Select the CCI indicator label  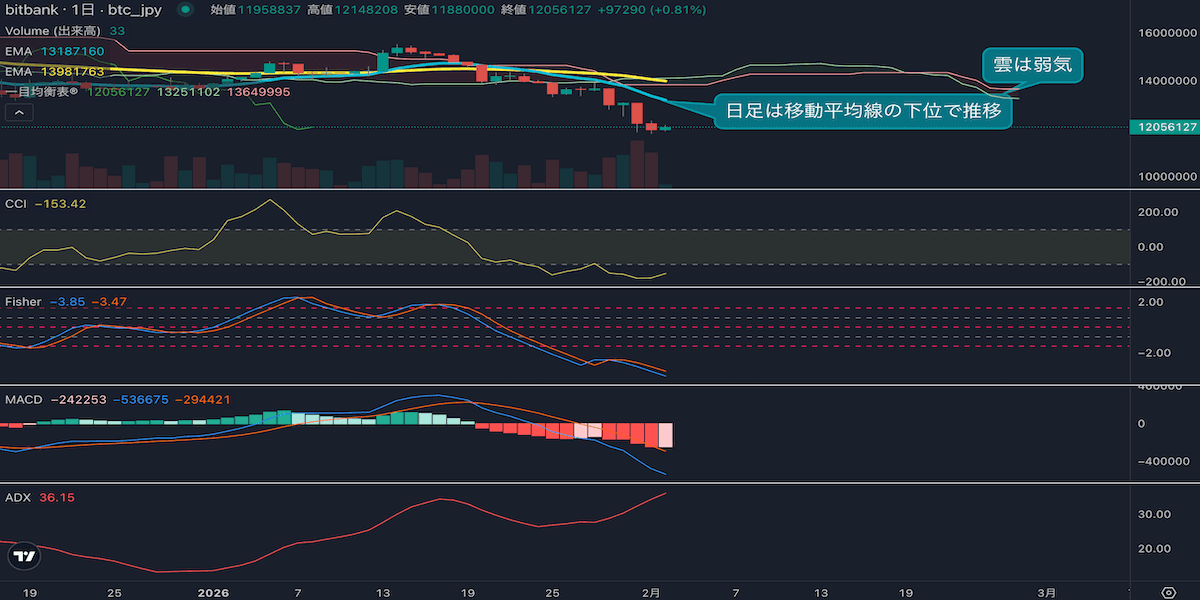tap(17, 204)
